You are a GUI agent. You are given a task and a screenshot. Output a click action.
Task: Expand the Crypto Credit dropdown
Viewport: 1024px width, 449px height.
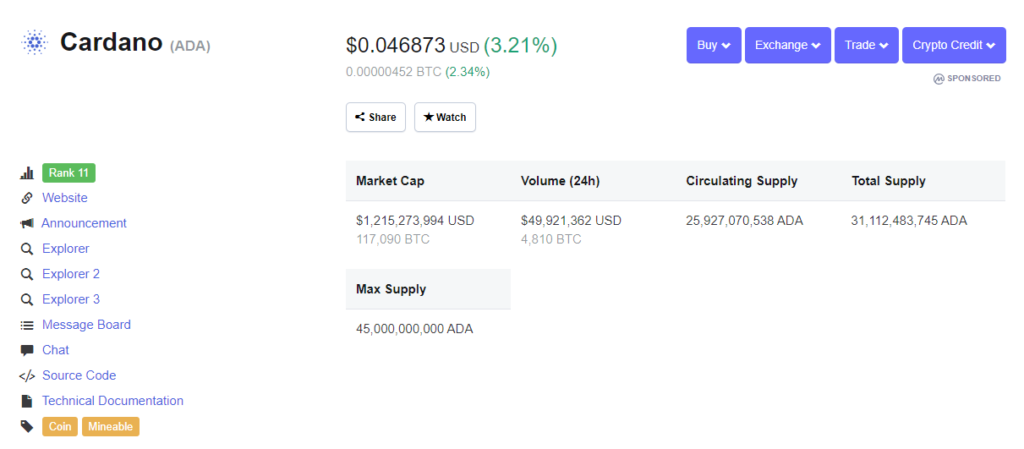pyautogui.click(x=954, y=45)
